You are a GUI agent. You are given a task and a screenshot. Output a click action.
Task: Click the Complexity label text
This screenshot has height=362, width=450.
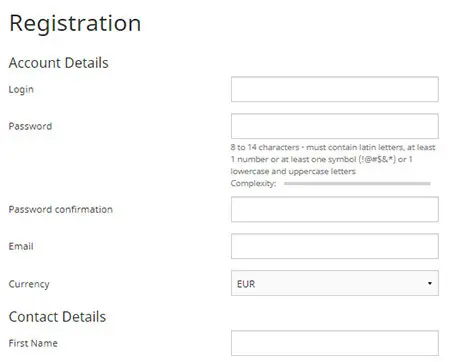pyautogui.click(x=253, y=183)
